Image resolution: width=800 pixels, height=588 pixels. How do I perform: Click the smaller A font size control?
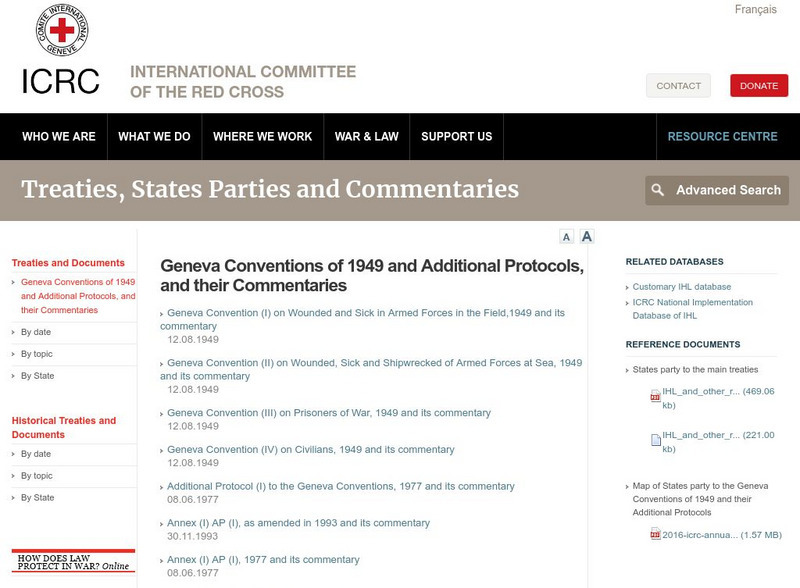[566, 237]
